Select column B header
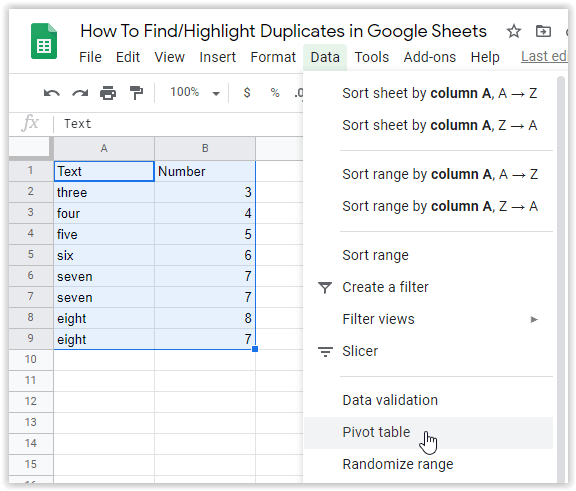Viewport: 576px width, 491px height. [205, 148]
